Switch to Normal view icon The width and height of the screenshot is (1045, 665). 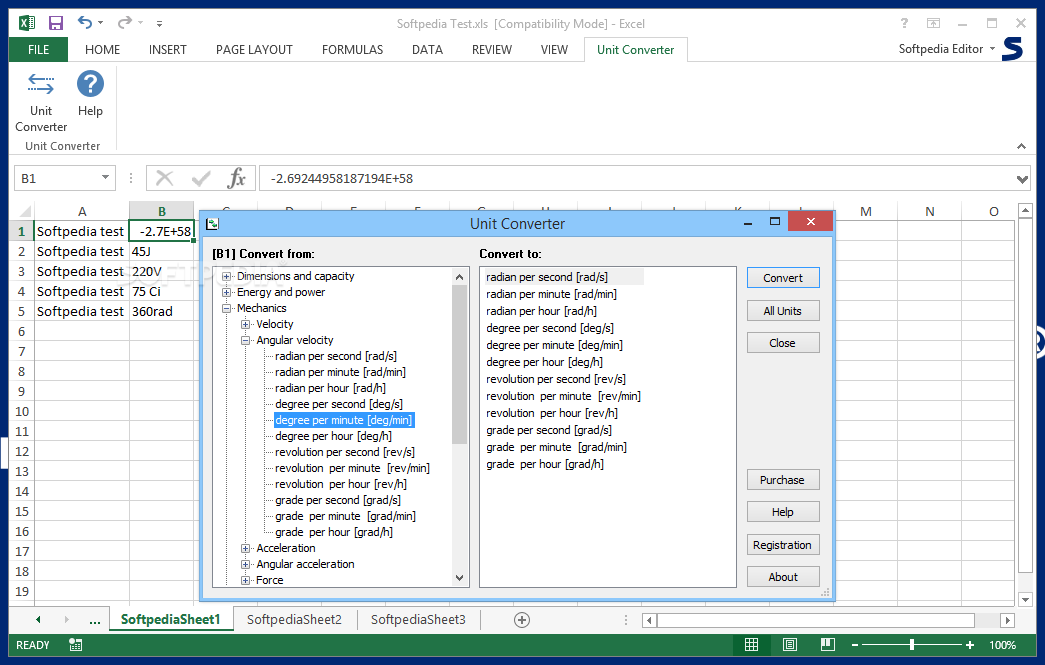(751, 644)
